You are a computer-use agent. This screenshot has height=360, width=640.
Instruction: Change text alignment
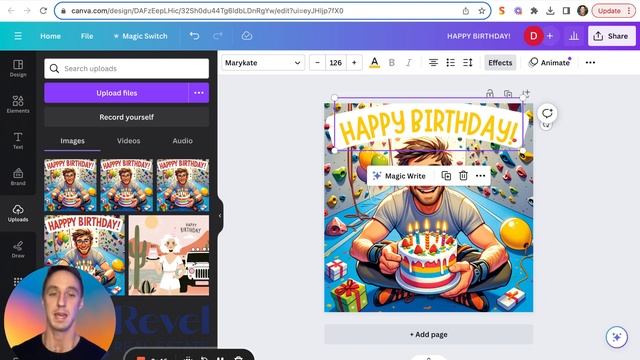(433, 62)
